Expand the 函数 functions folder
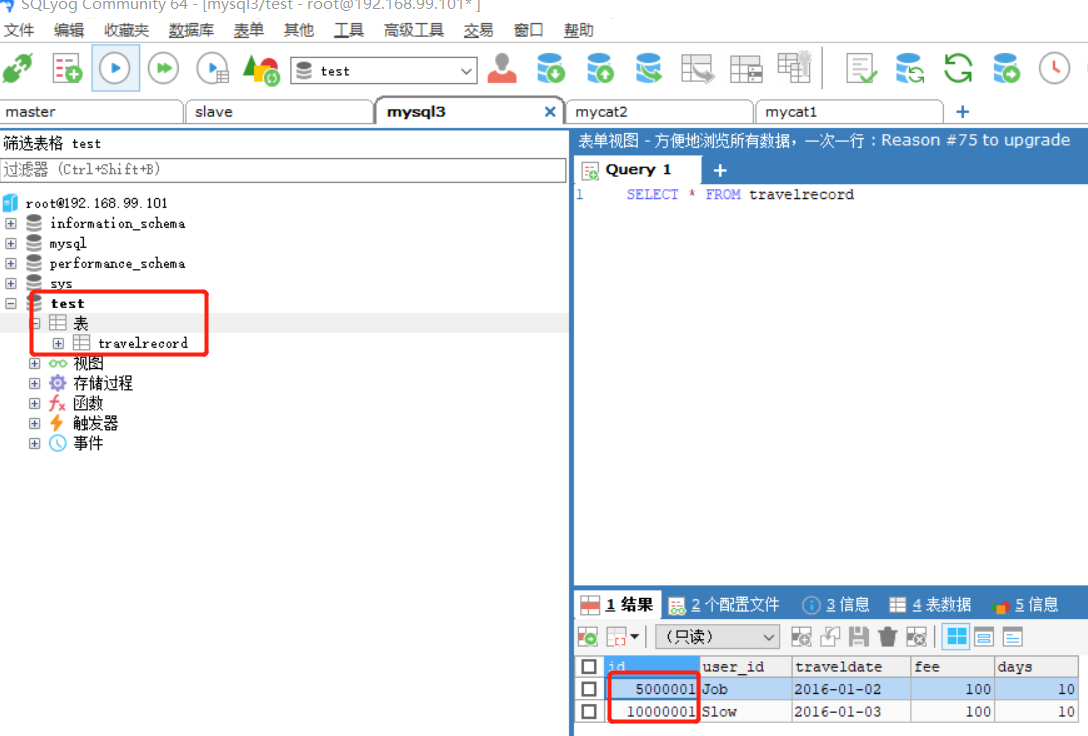This screenshot has width=1088, height=736. 35,403
